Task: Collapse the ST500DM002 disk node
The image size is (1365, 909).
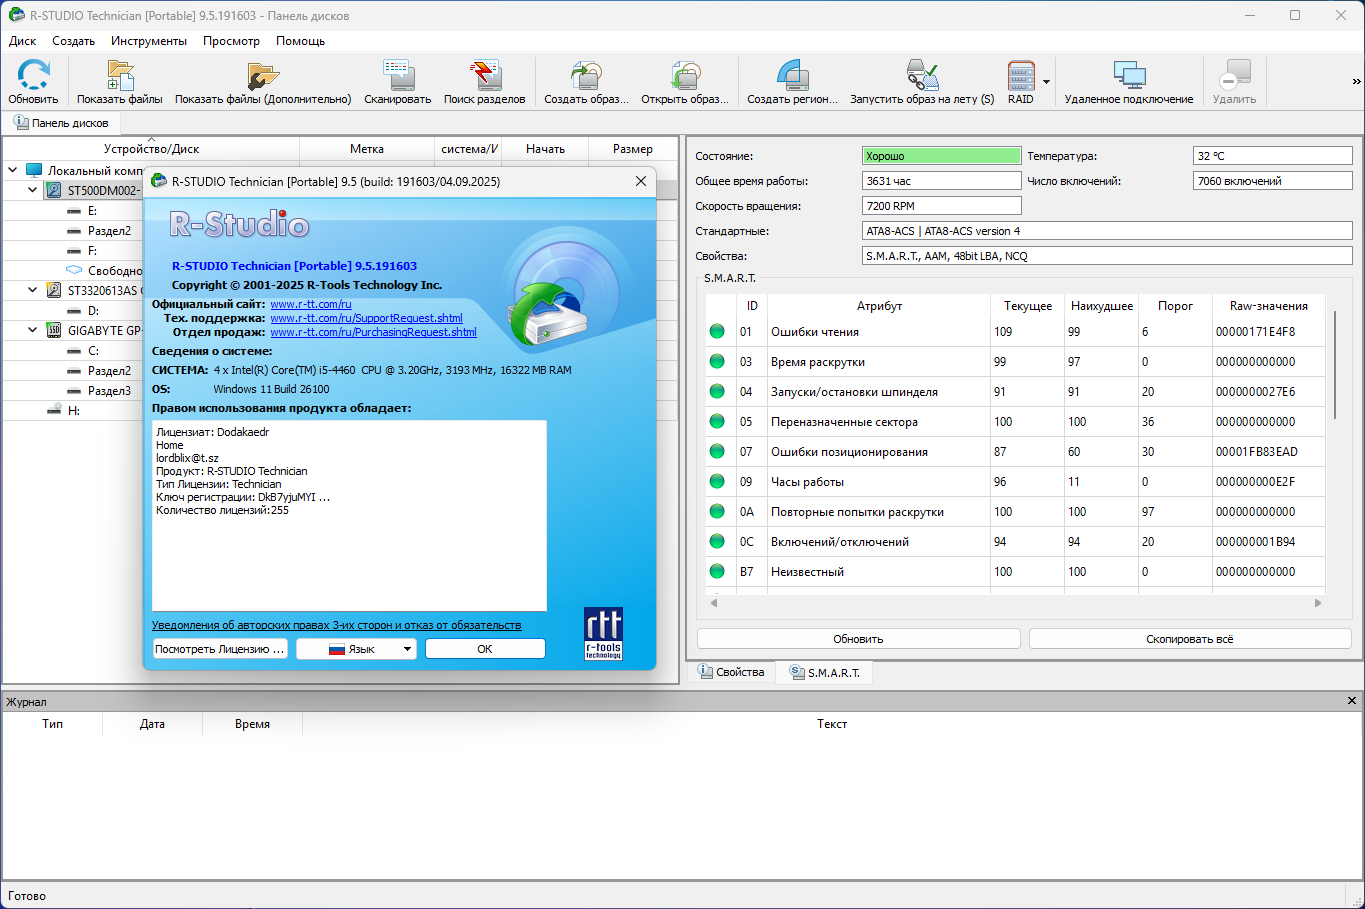Action: point(33,191)
